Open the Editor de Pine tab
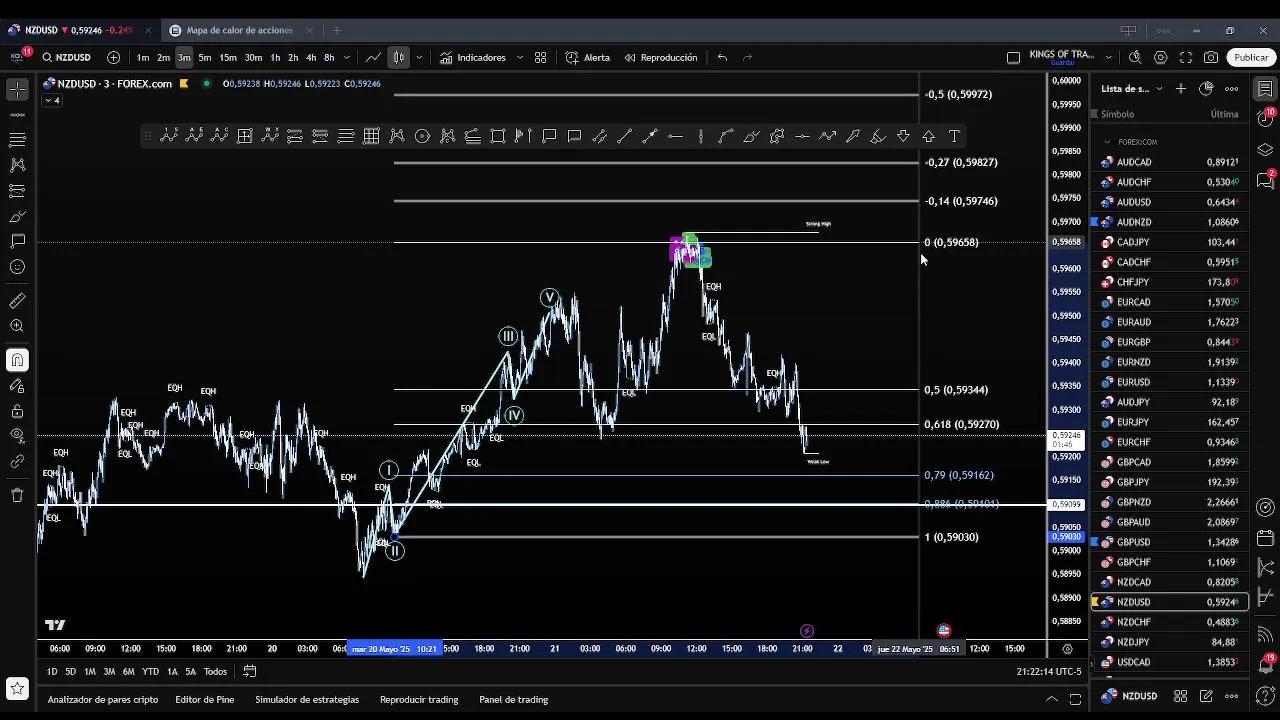1280x720 pixels. (x=204, y=700)
